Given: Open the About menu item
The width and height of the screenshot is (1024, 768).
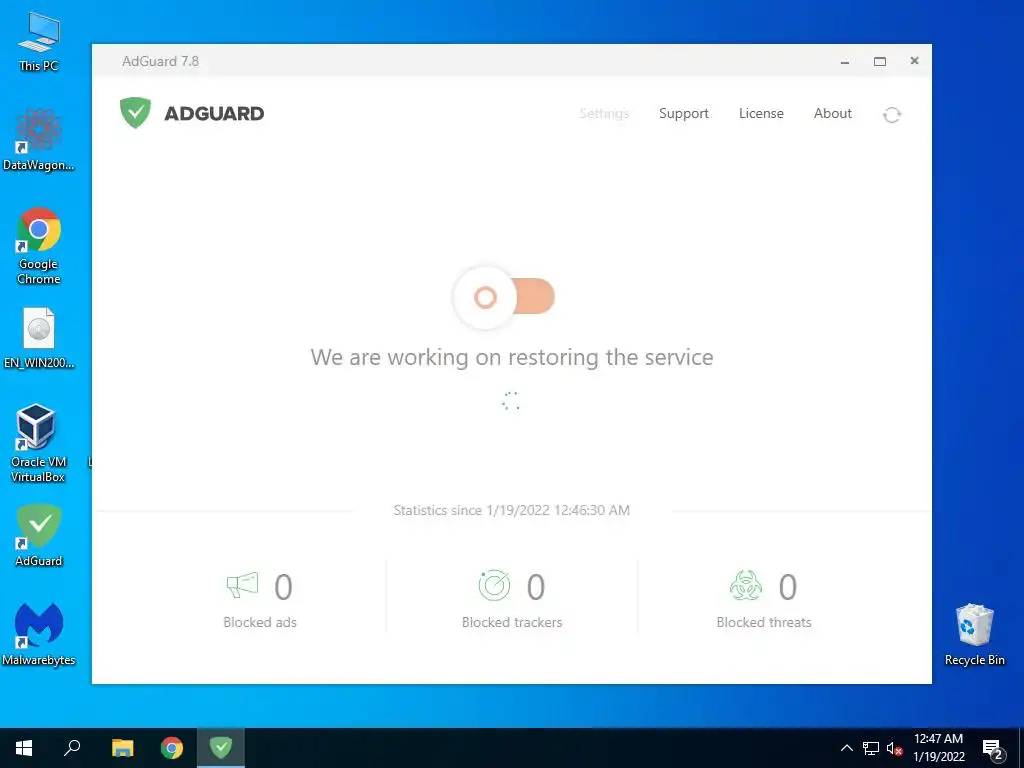Looking at the screenshot, I should 833,114.
